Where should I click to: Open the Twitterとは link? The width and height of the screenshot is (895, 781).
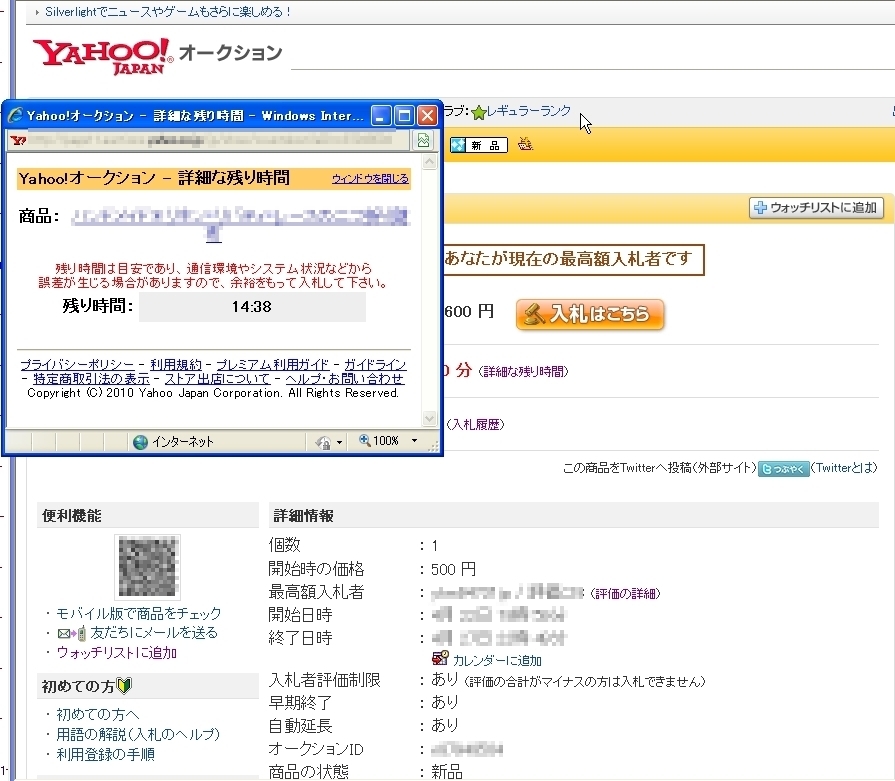point(844,468)
